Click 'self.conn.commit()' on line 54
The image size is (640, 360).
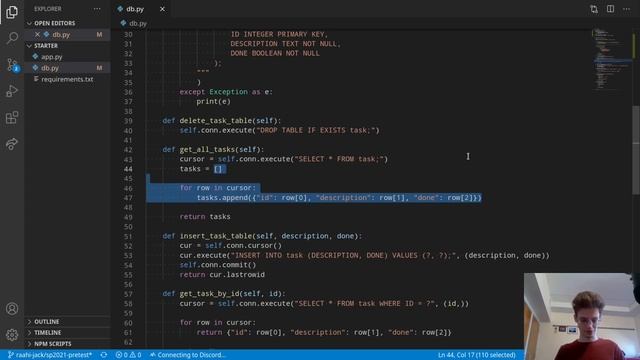click(x=218, y=265)
